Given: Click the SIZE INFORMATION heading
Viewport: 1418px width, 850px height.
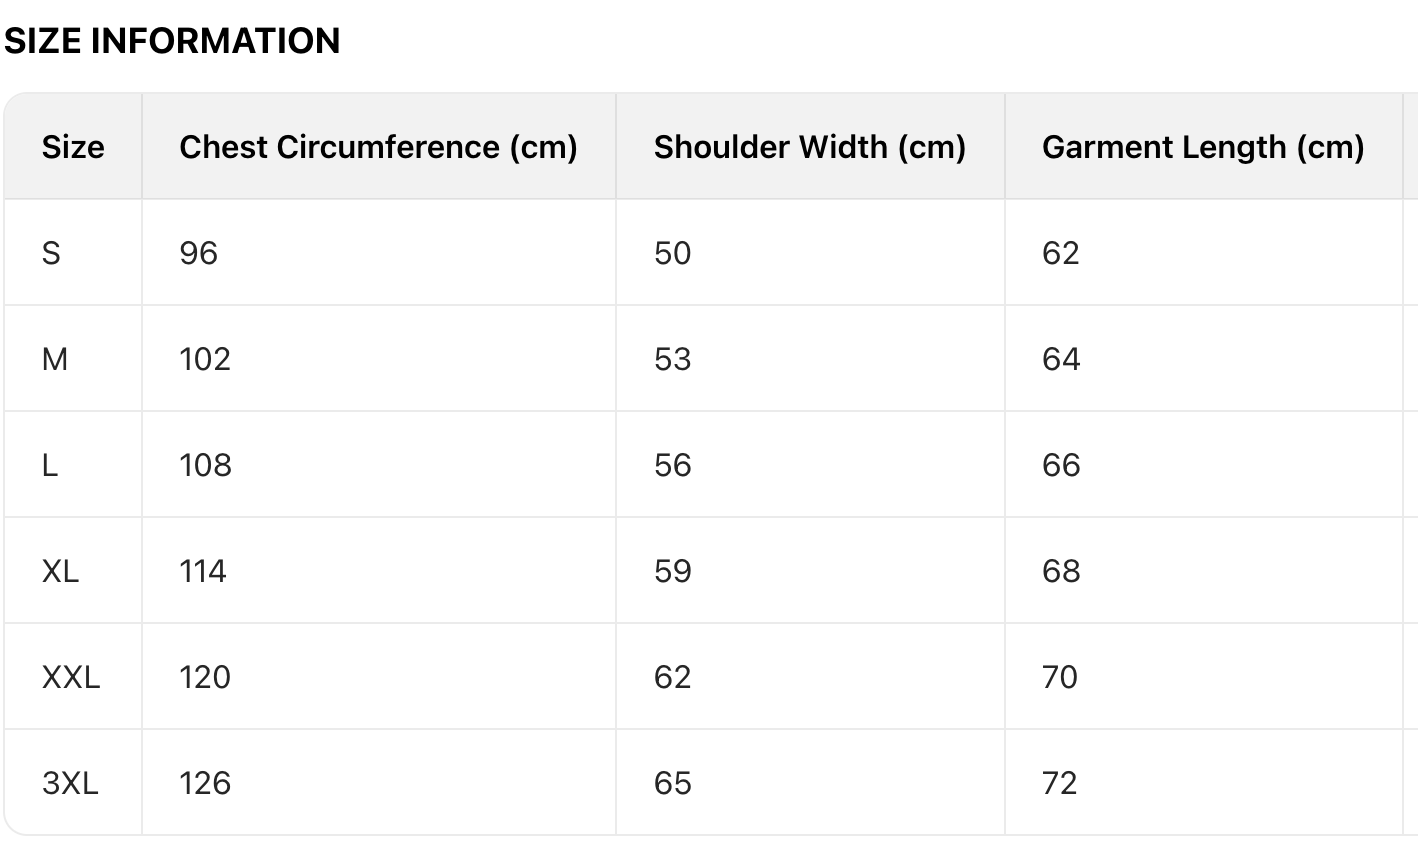Looking at the screenshot, I should point(172,41).
